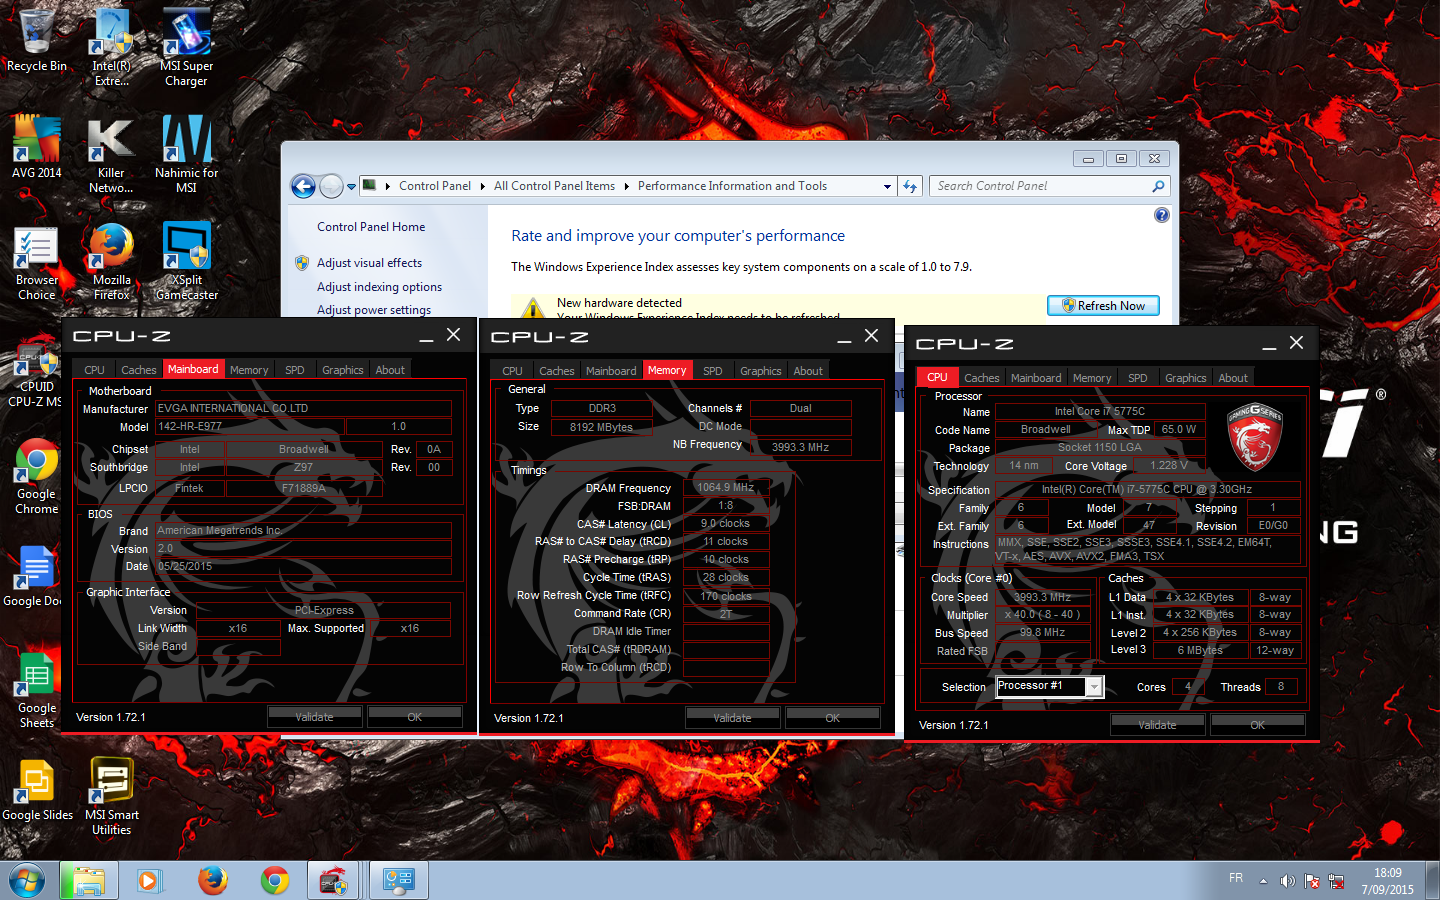Click the Firefox icon in the taskbar
Screen dimensions: 1440x900
[x=212, y=880]
